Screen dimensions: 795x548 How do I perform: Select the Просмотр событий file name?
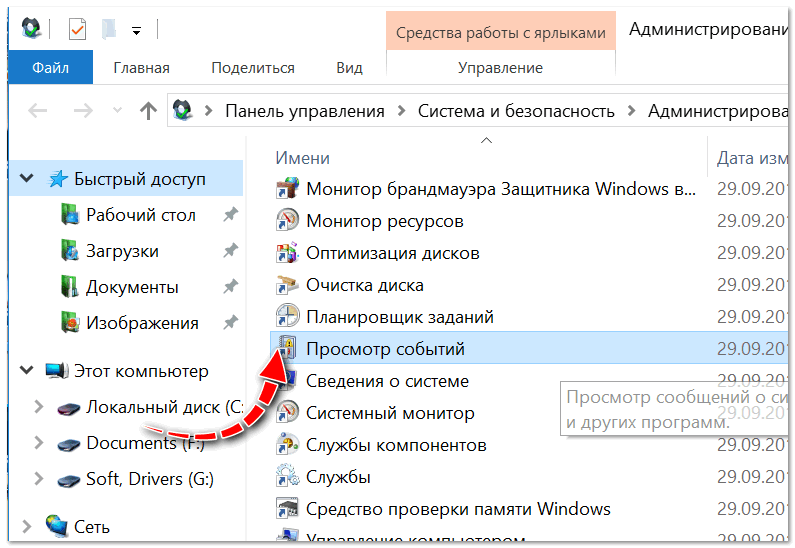385,349
